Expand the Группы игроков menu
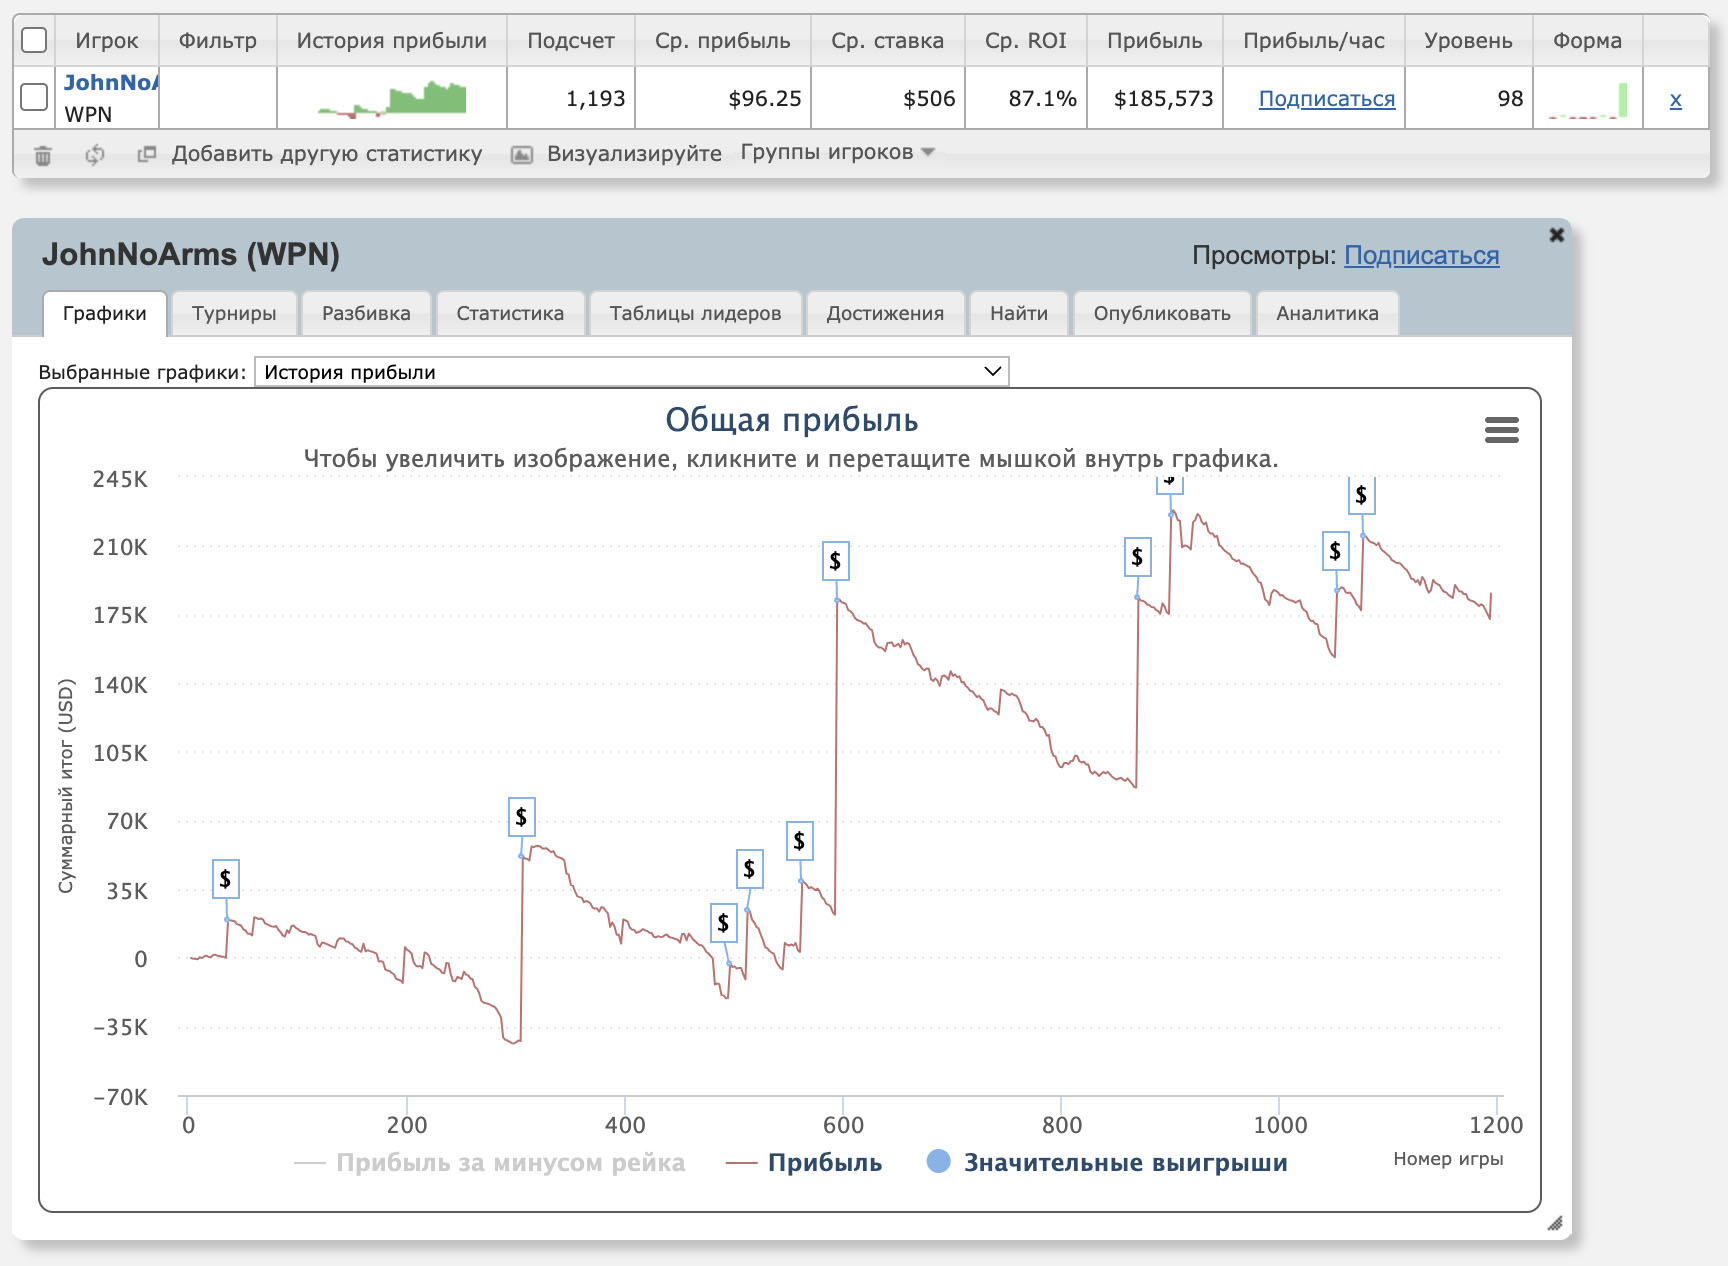This screenshot has width=1728, height=1266. click(837, 152)
